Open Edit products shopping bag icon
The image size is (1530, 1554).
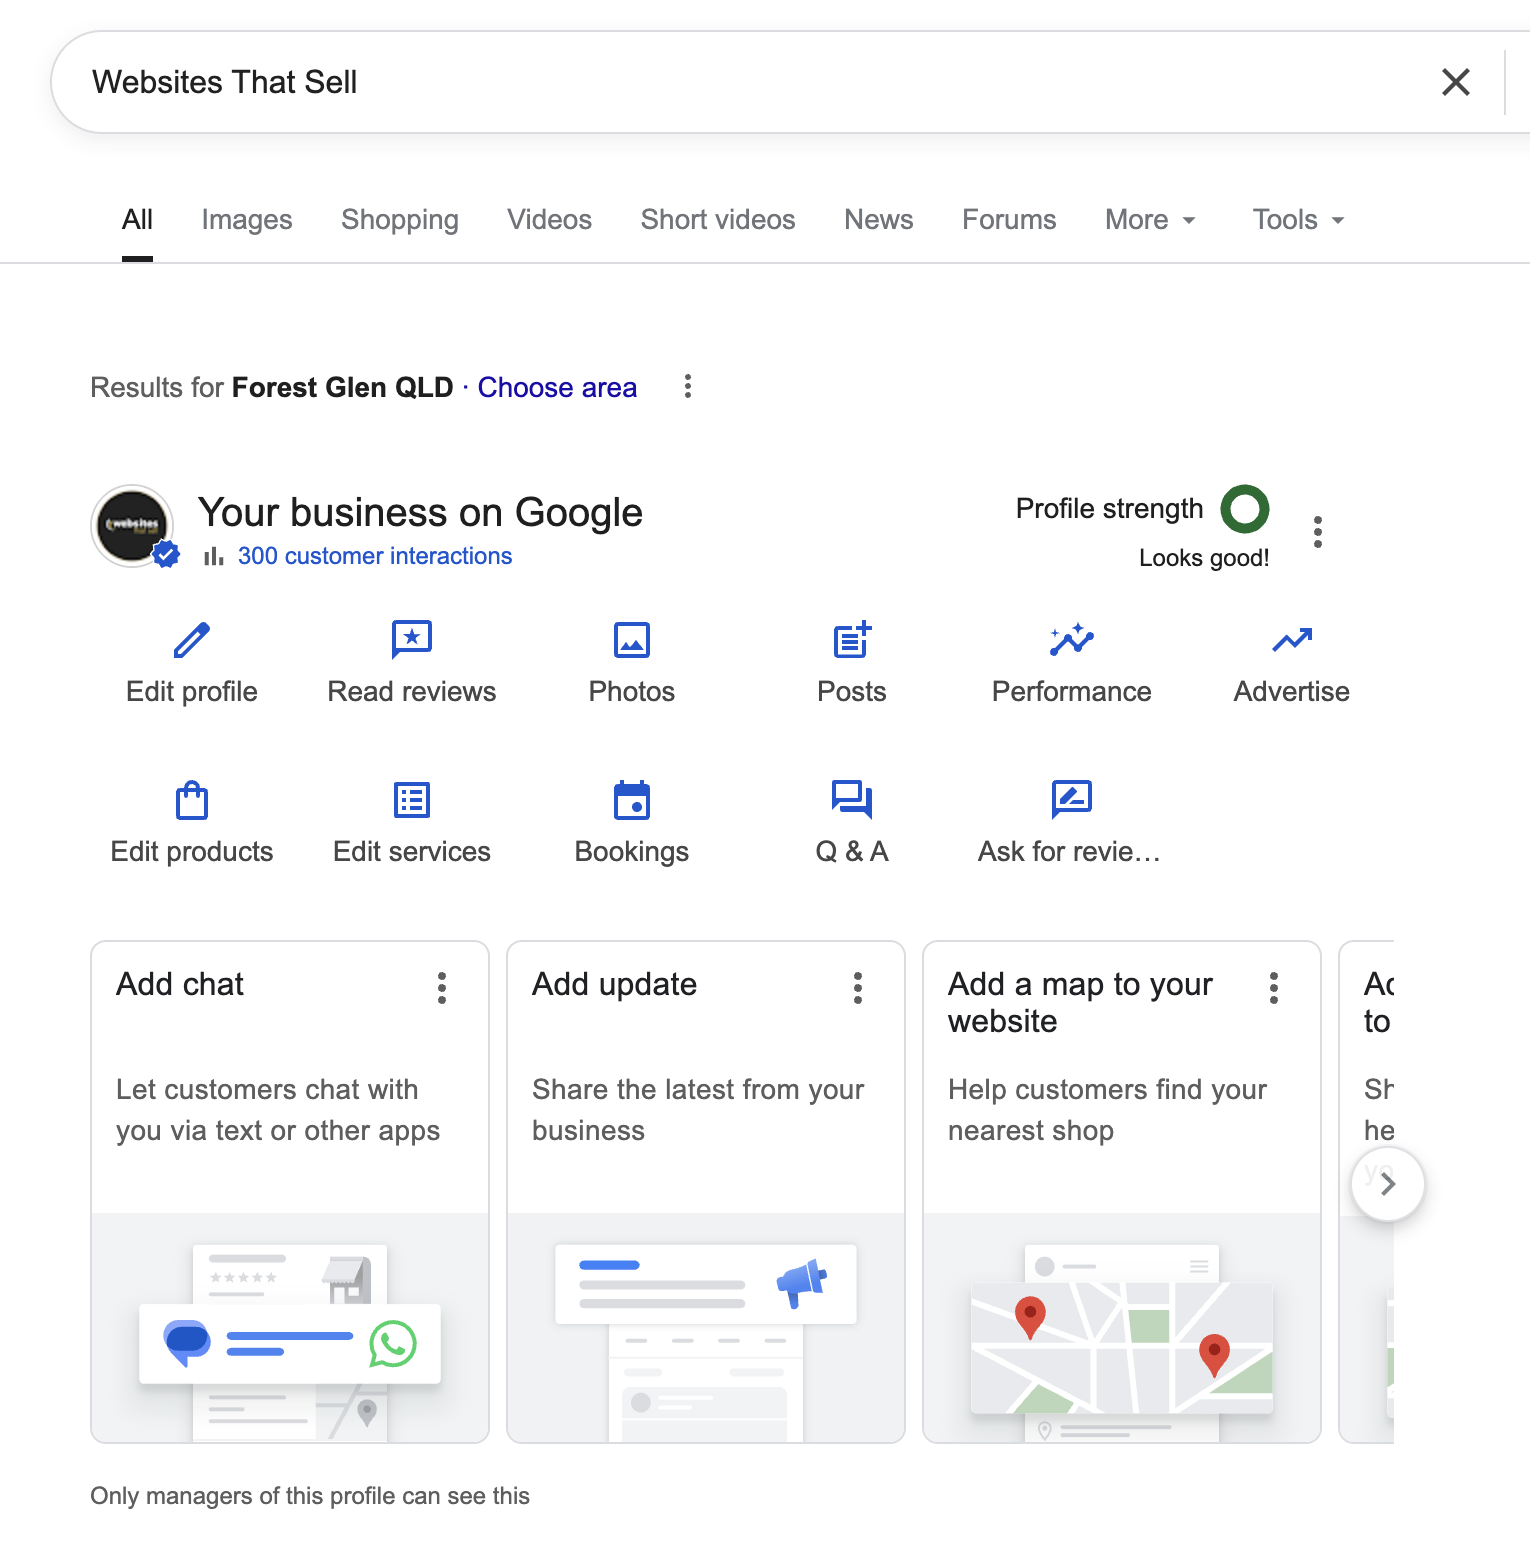(x=192, y=800)
